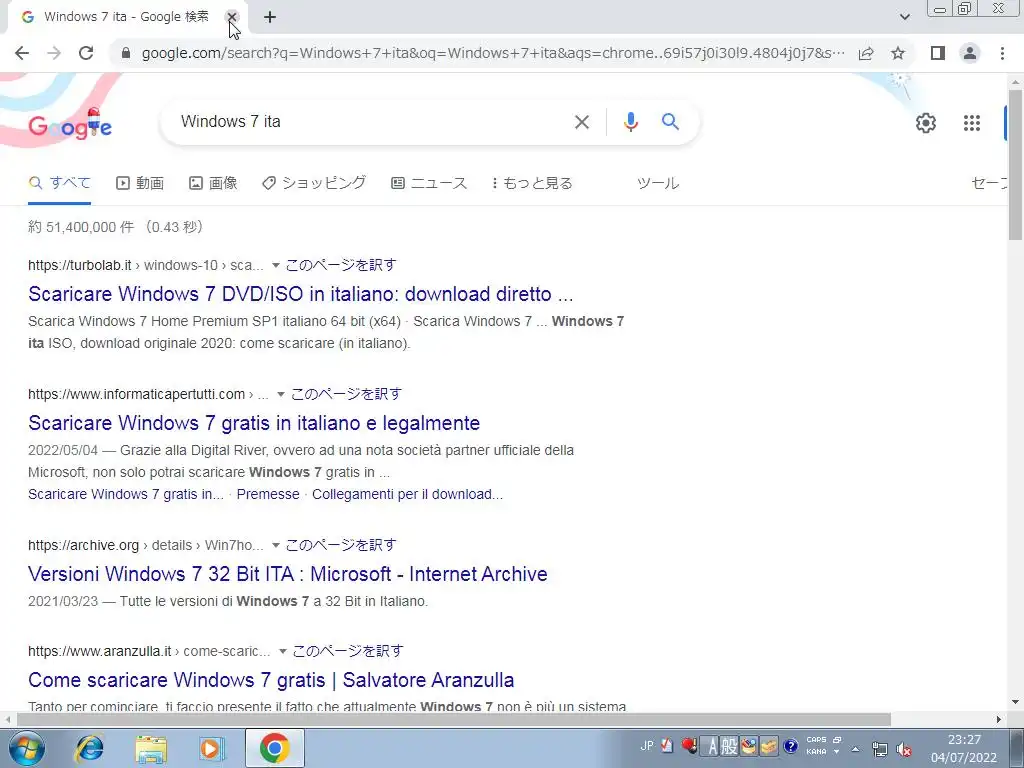Image resolution: width=1024 pixels, height=768 pixels.
Task: Expand dropdown arrow next to aranzulla.it URL
Action: point(283,651)
